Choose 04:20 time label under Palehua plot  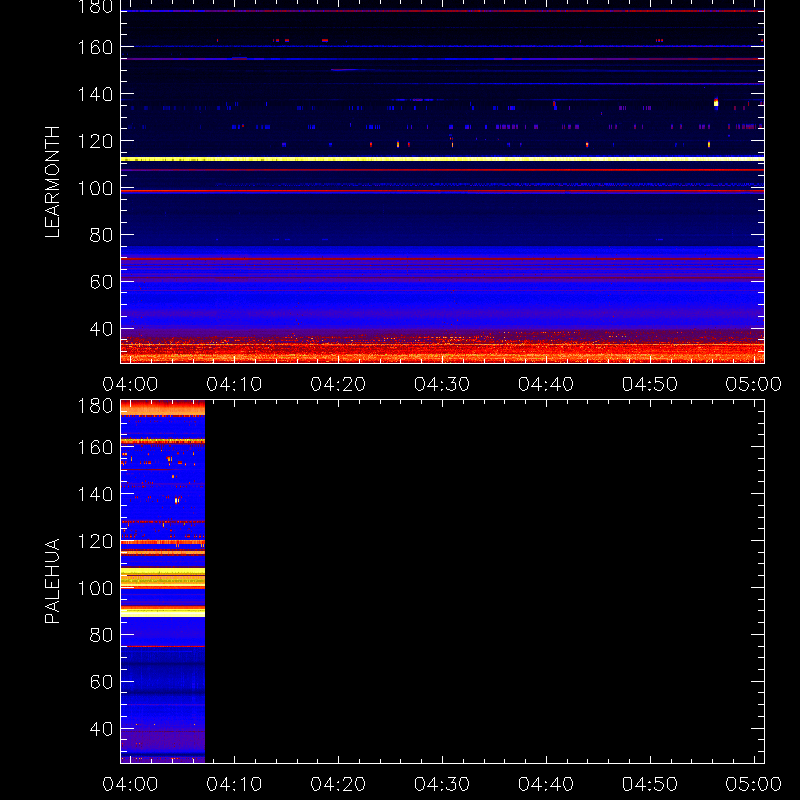pyautogui.click(x=338, y=784)
